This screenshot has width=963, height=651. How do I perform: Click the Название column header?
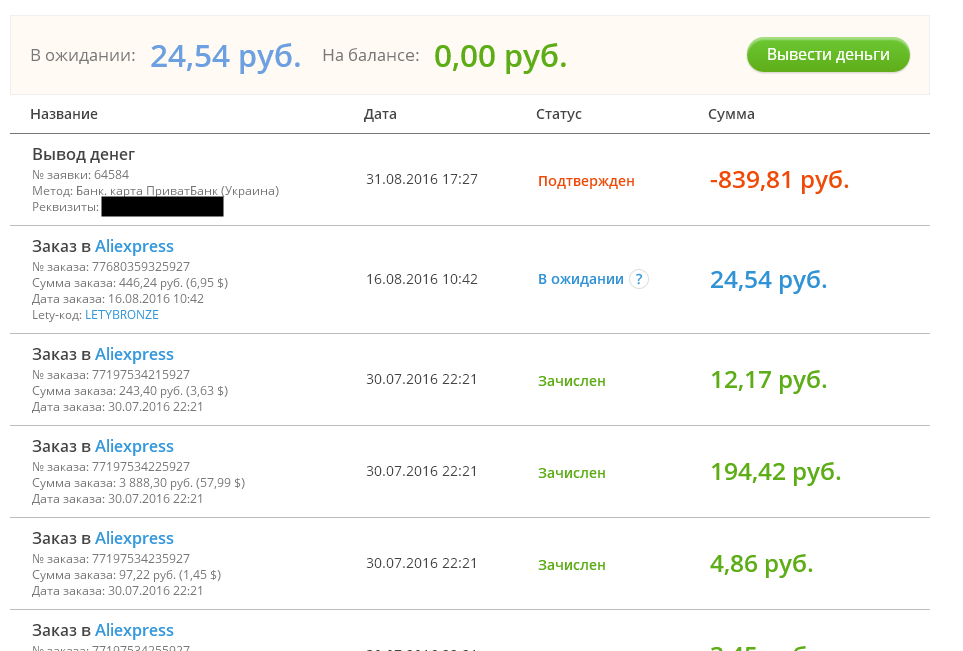[x=64, y=114]
